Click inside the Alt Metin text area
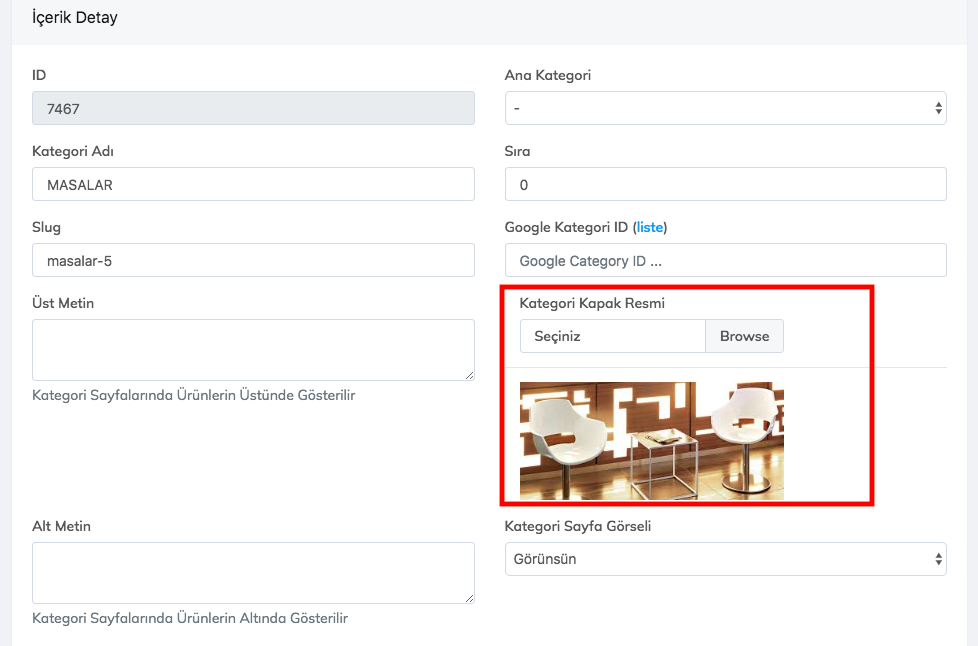 coord(253,572)
